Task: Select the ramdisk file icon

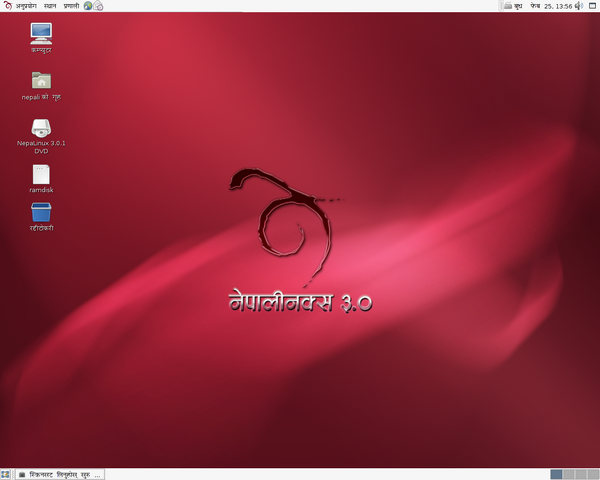Action: pyautogui.click(x=41, y=175)
